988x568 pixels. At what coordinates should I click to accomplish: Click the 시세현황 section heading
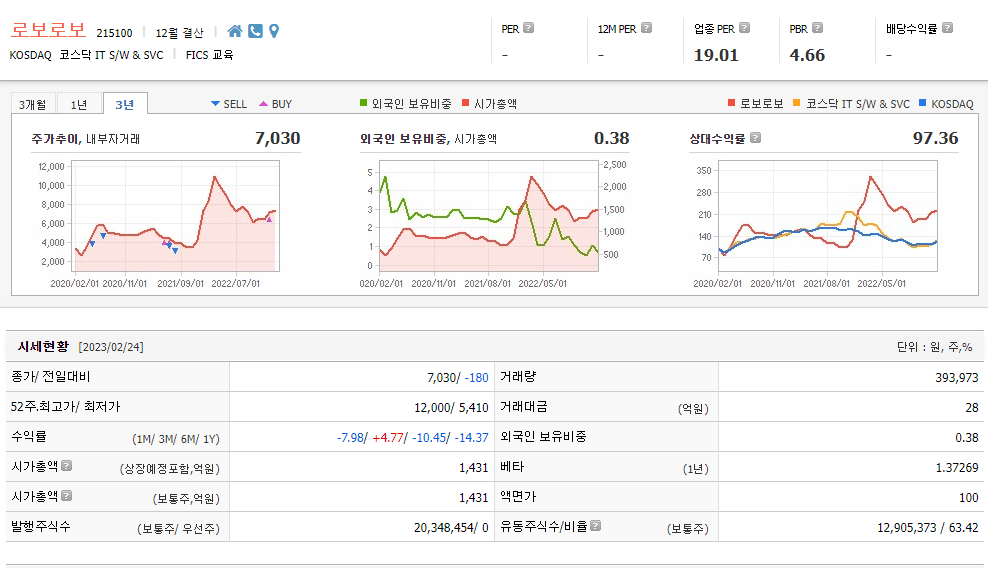(x=43, y=346)
